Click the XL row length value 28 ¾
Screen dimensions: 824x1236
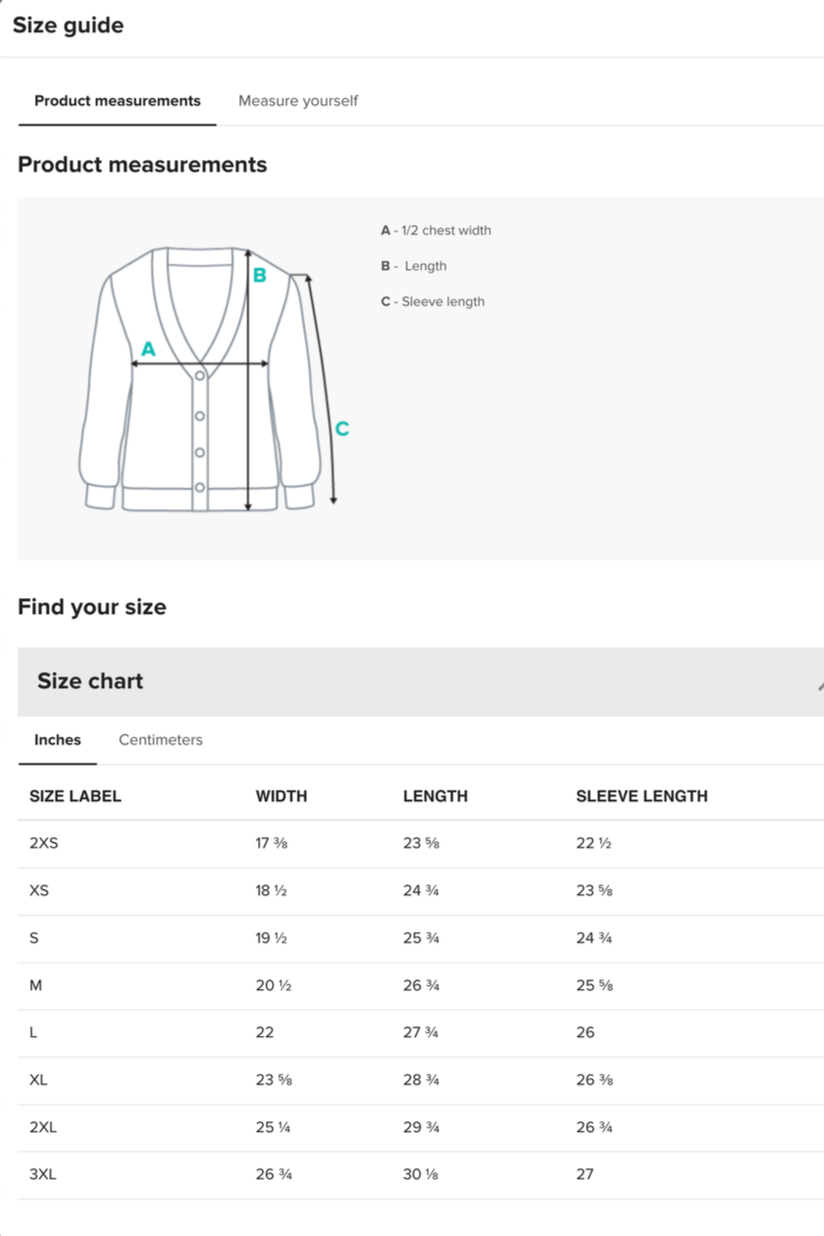pos(421,1080)
